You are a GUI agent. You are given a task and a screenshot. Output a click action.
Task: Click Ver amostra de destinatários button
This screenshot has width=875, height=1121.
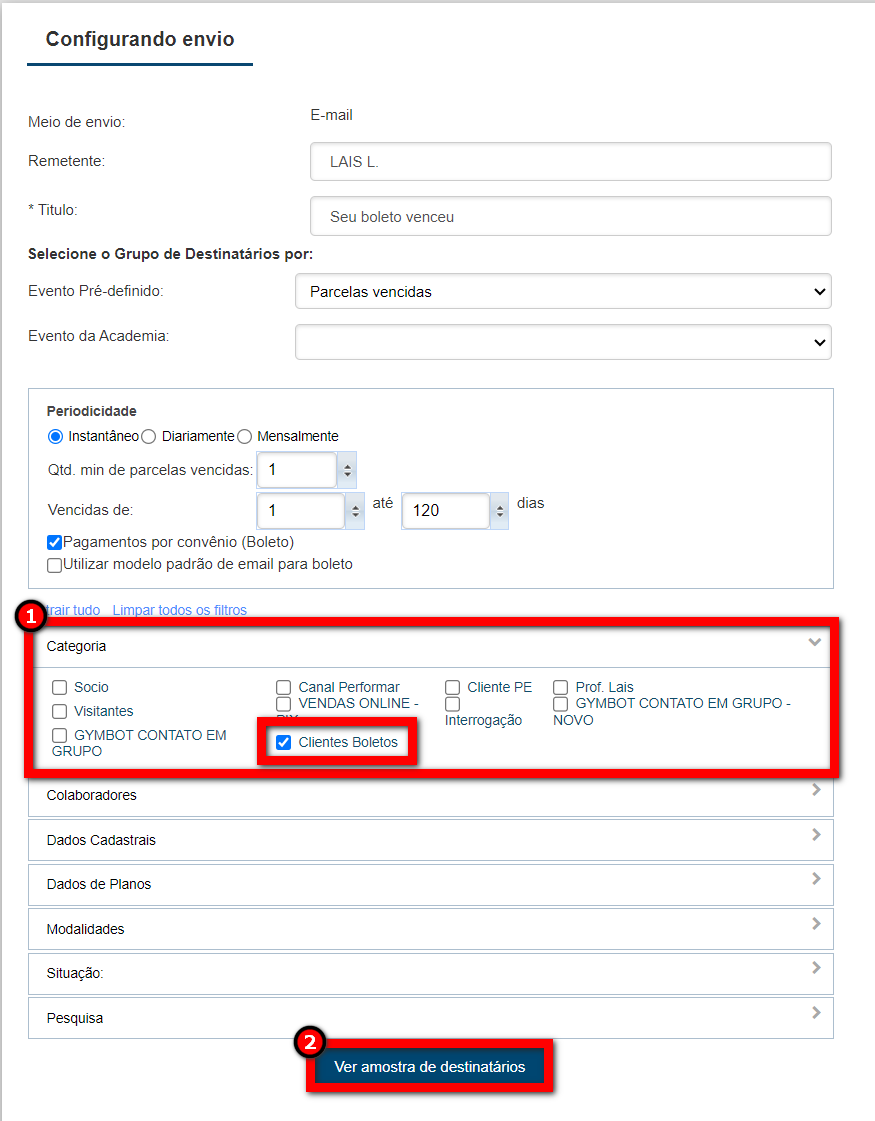tap(430, 1067)
